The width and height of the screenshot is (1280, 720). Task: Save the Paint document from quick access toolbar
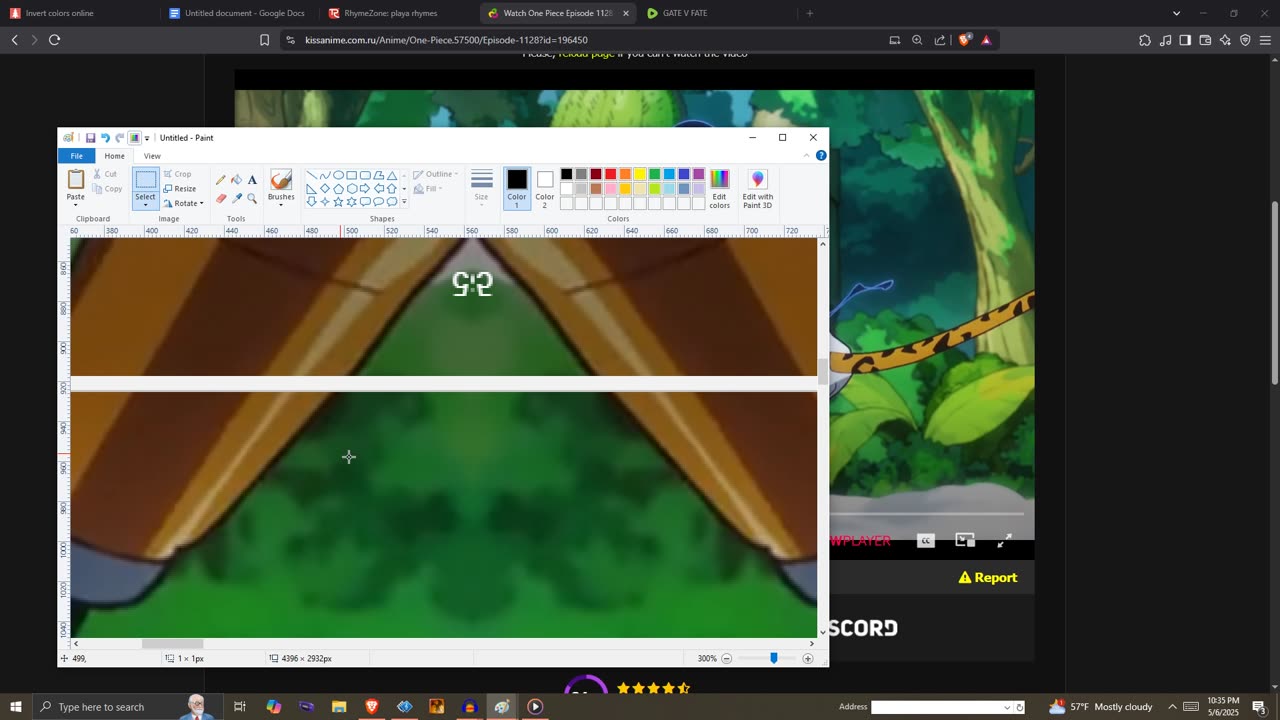point(90,138)
